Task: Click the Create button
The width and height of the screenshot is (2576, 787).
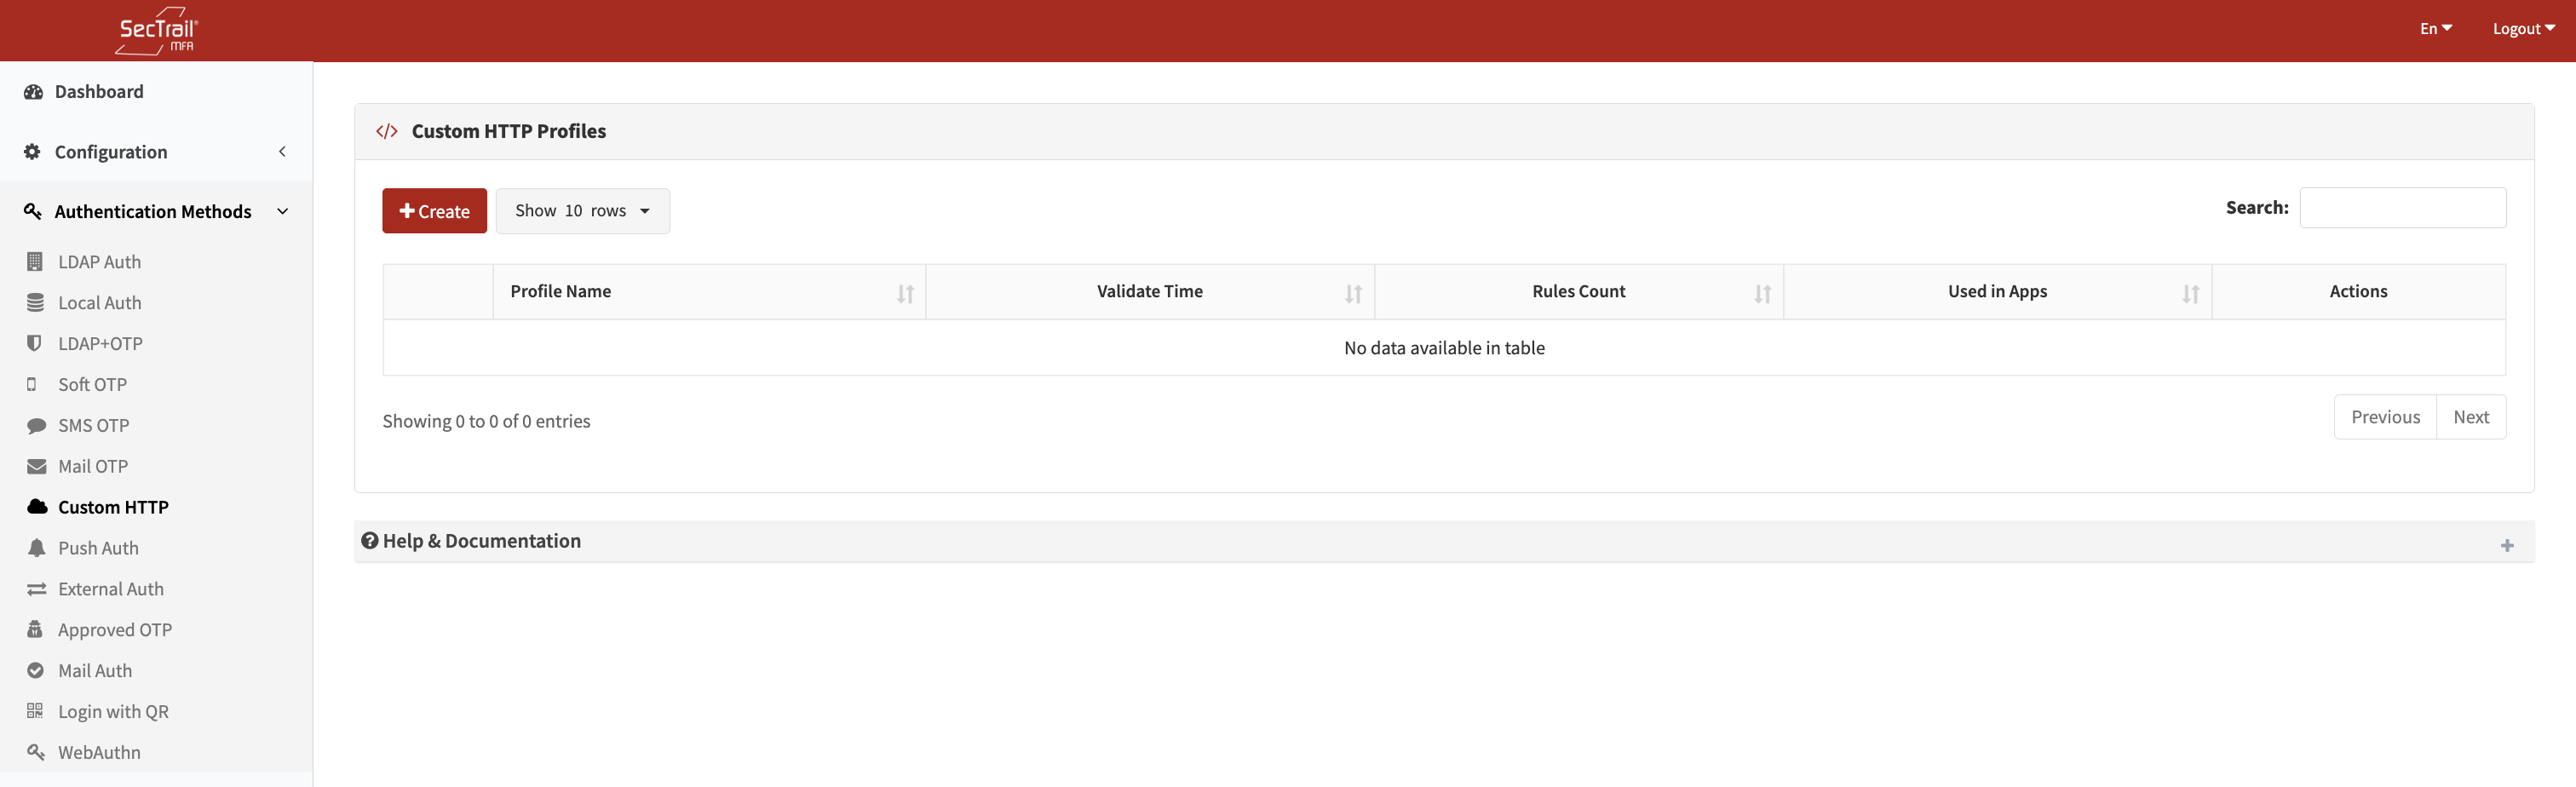Action: (434, 211)
